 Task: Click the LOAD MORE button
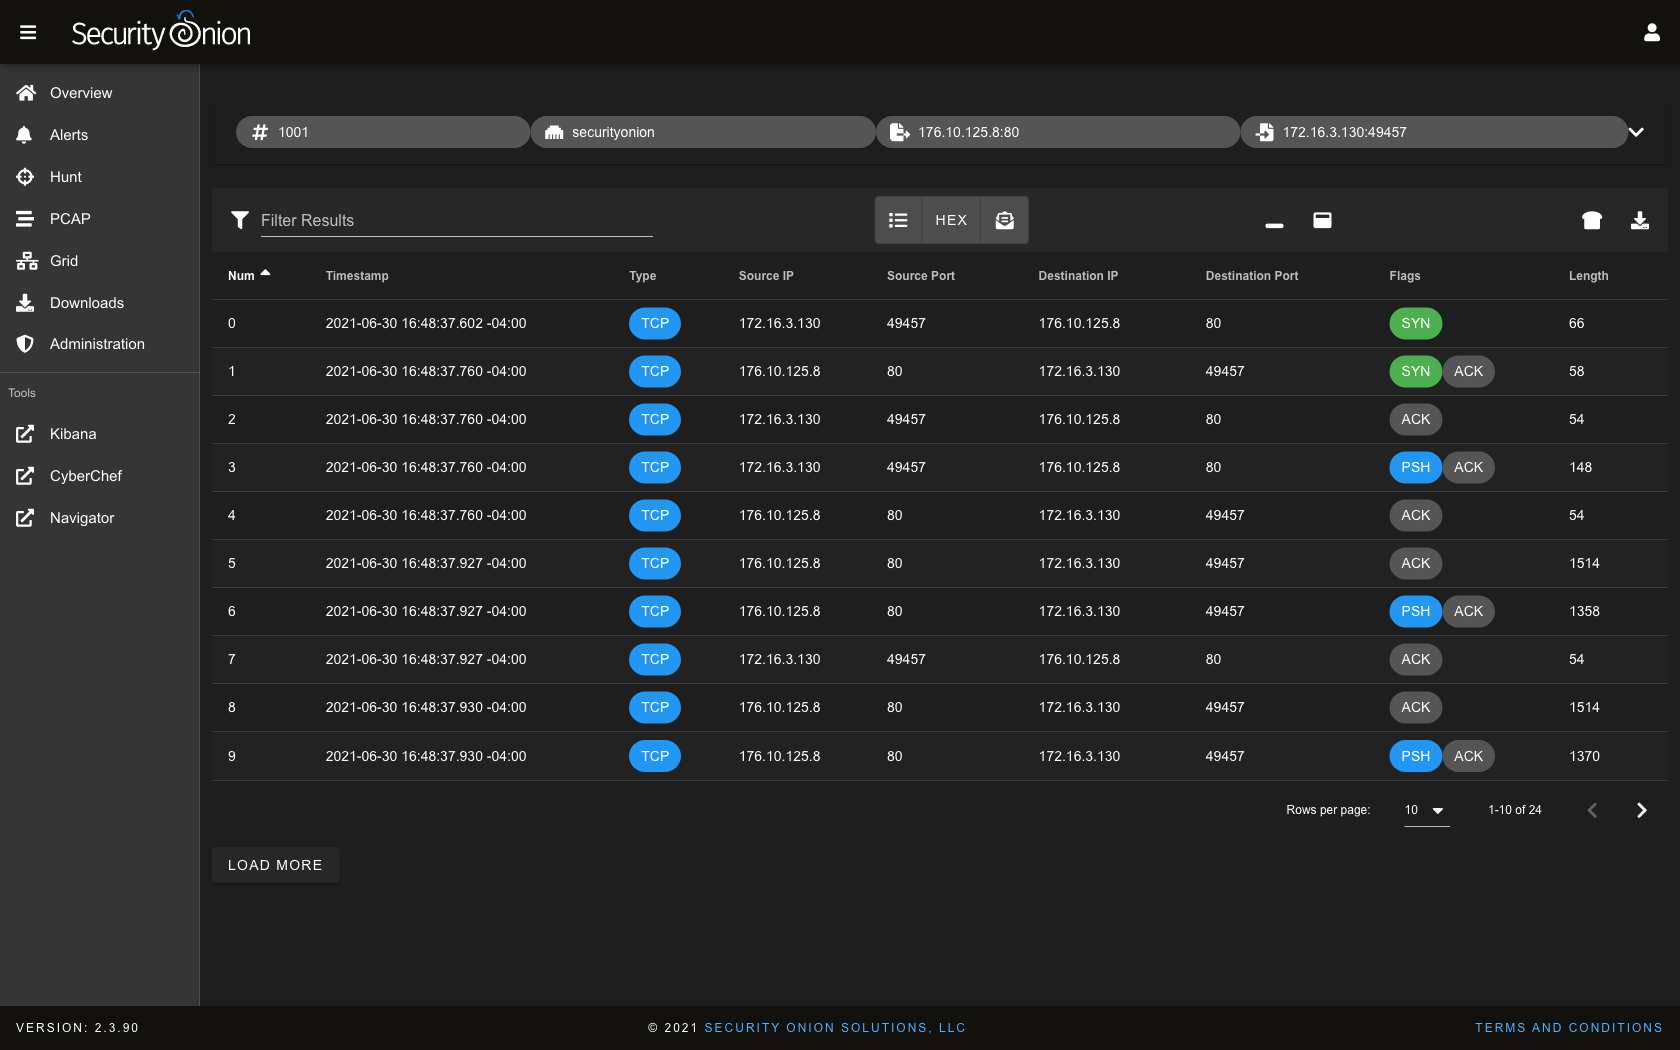tap(275, 865)
